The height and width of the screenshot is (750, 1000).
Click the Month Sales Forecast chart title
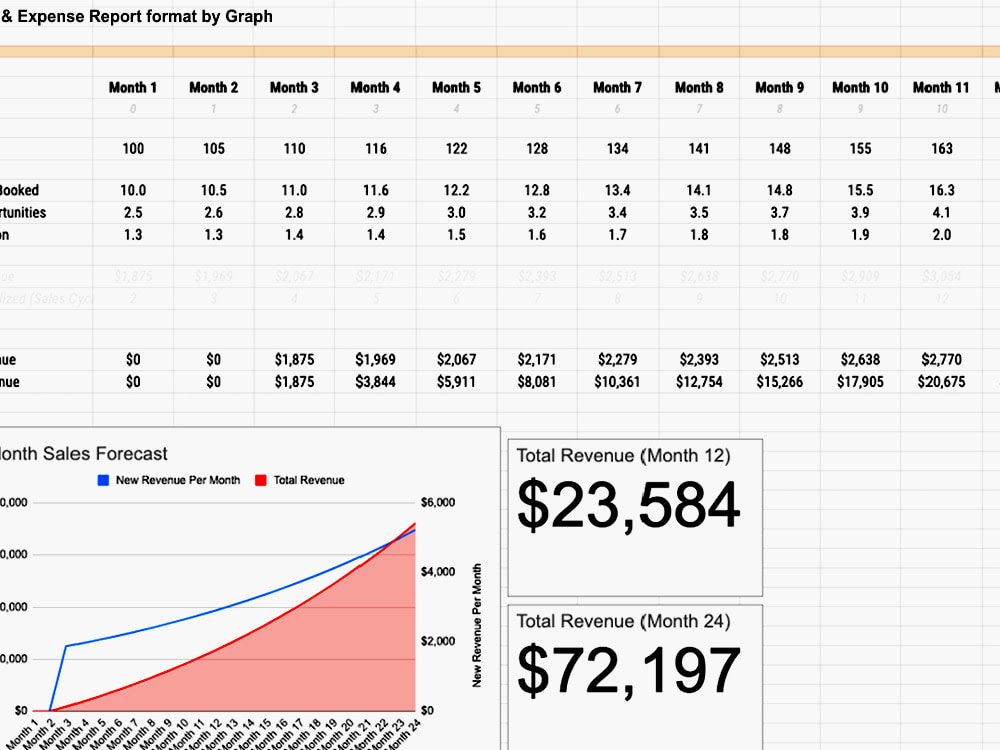(x=80, y=454)
